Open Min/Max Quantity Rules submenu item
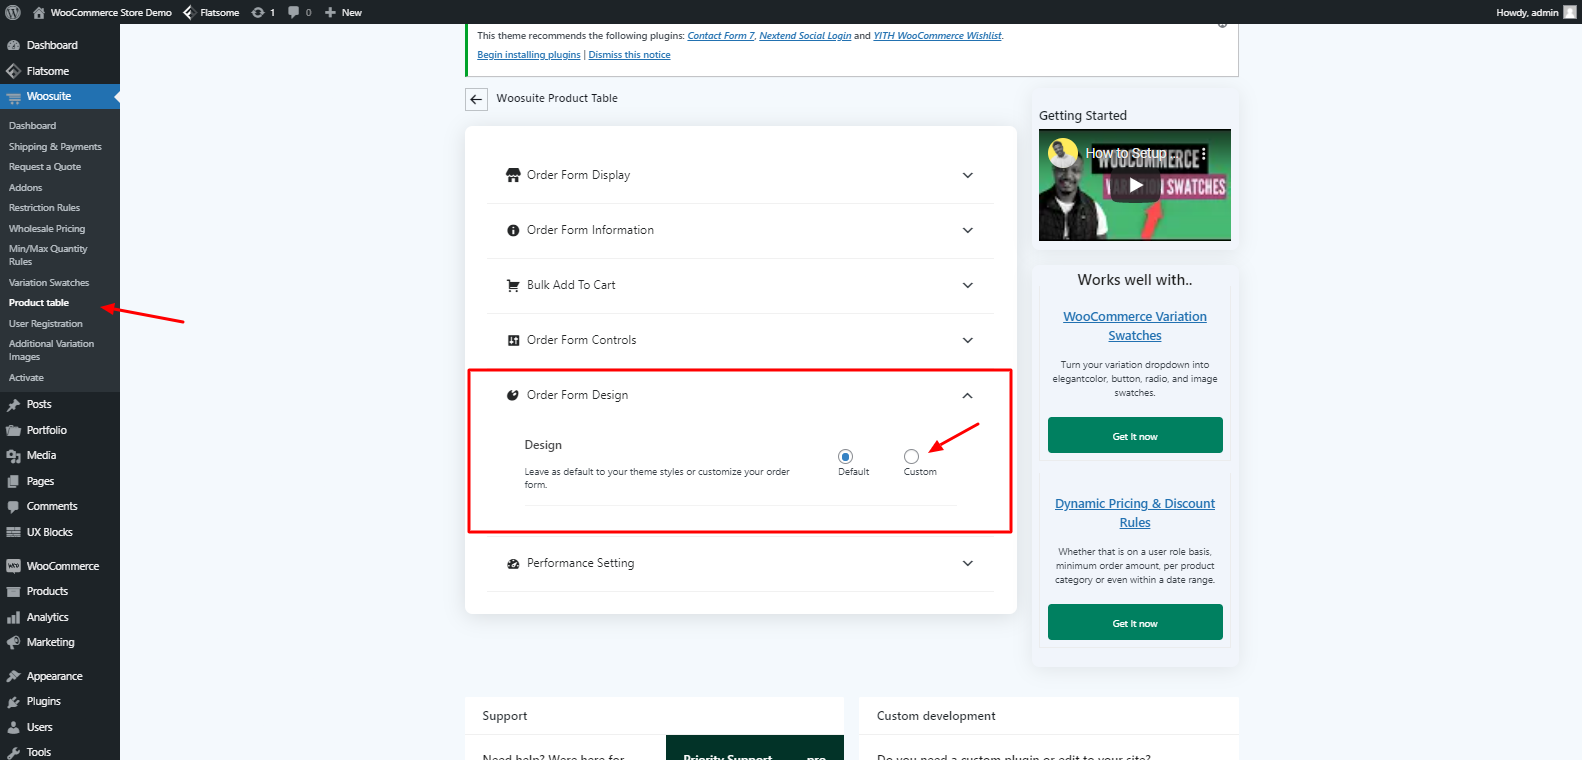Image resolution: width=1582 pixels, height=760 pixels. (48, 255)
